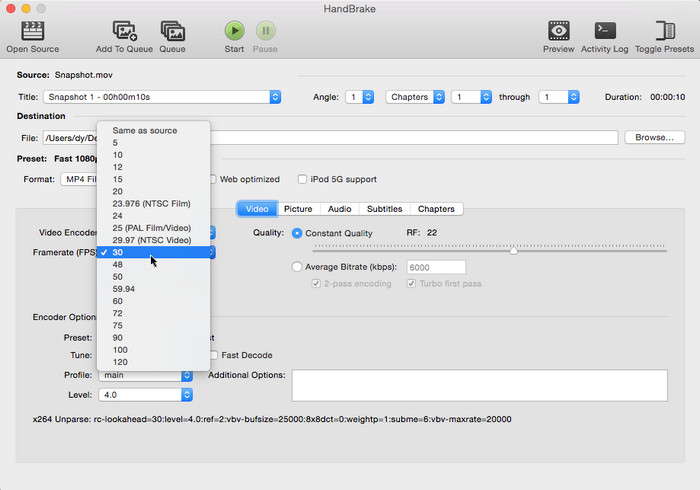The height and width of the screenshot is (490, 700).
Task: Choose 48 fps in framerate menu
Action: 153,265
